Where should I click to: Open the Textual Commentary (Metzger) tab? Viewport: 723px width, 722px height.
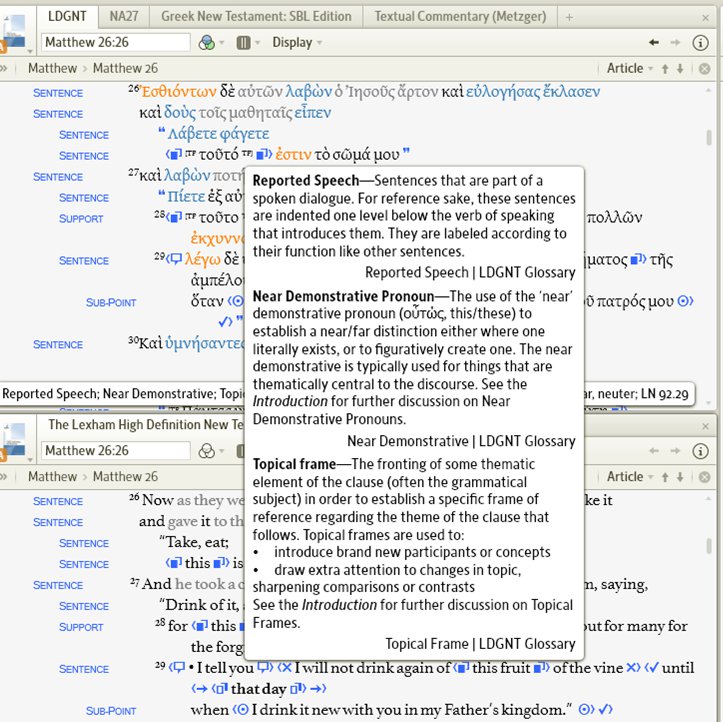[x=460, y=17]
